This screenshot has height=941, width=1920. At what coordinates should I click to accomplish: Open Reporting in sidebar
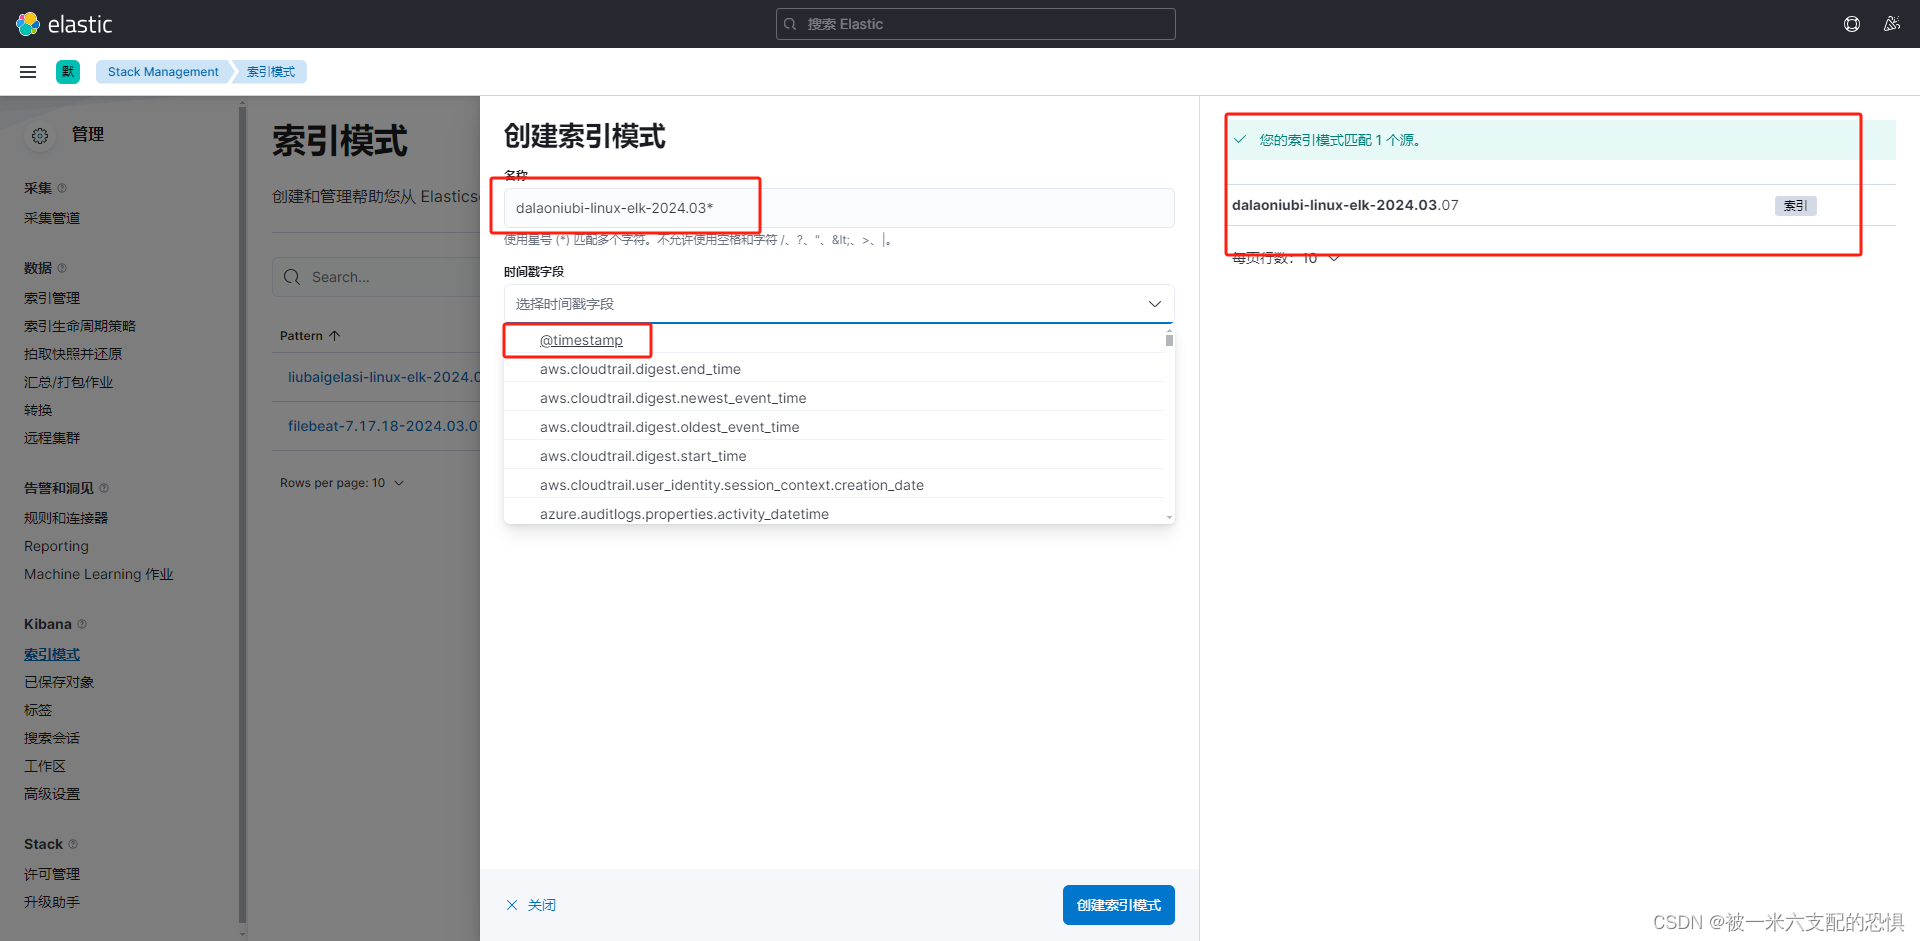coord(56,546)
